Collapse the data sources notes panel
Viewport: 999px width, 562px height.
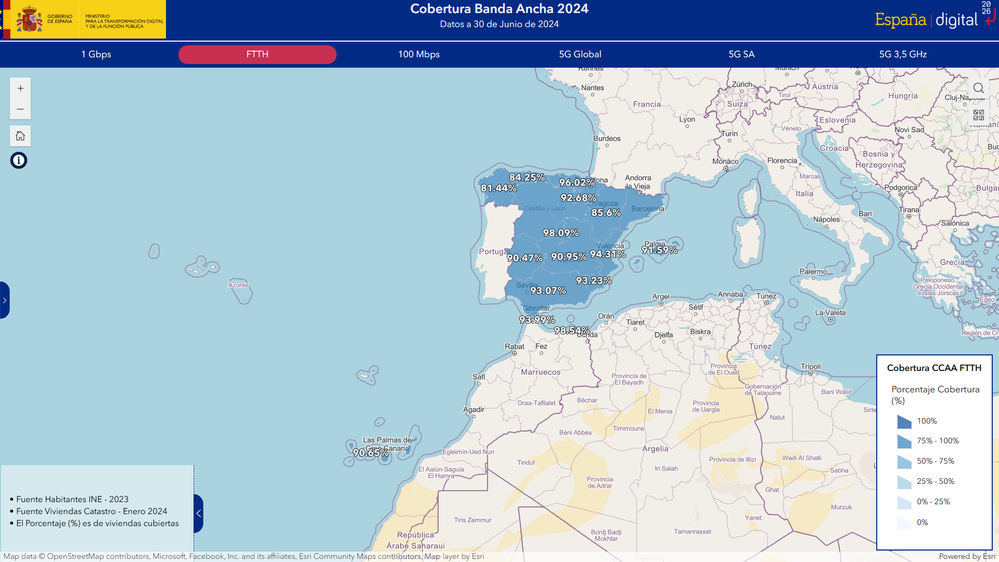(x=198, y=513)
